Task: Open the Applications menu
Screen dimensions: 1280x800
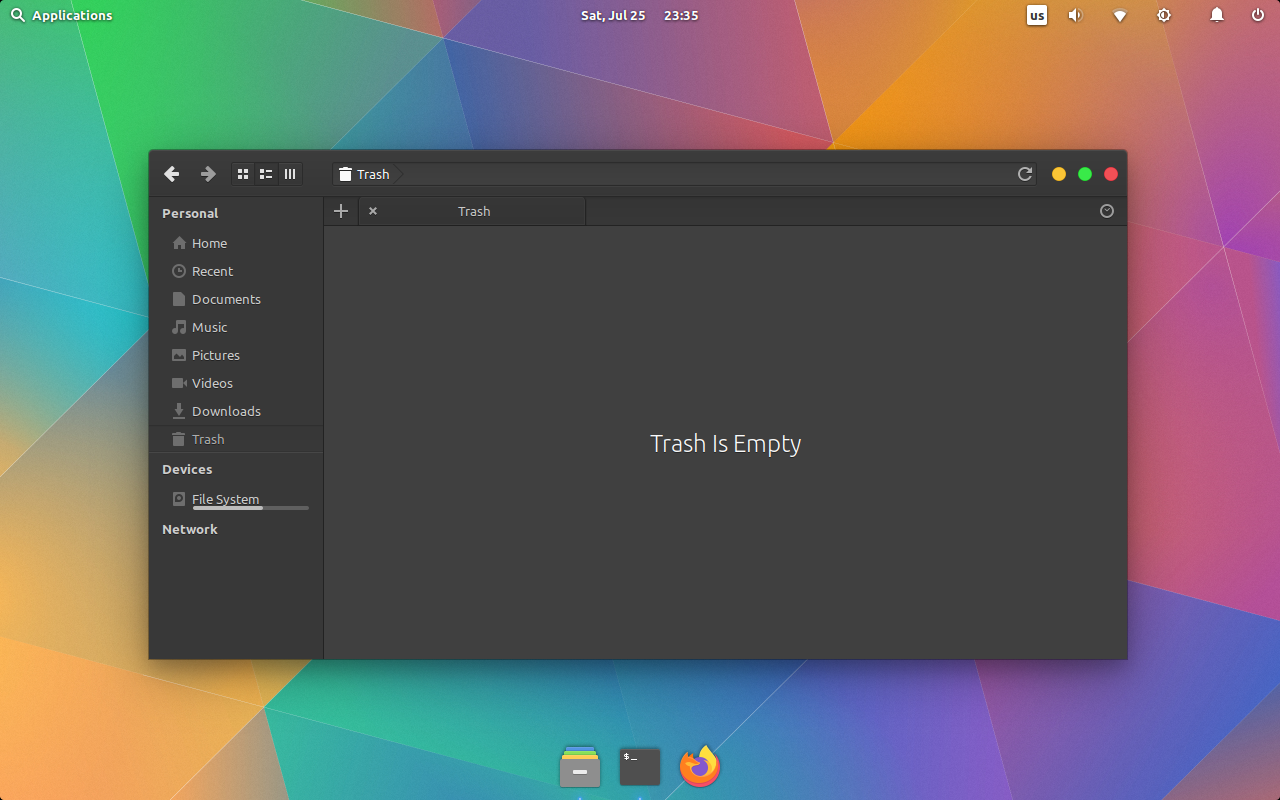Action: (61, 15)
